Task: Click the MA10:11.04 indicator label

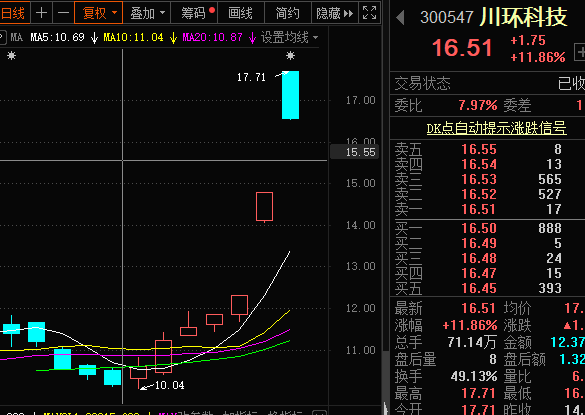Action: click(134, 37)
